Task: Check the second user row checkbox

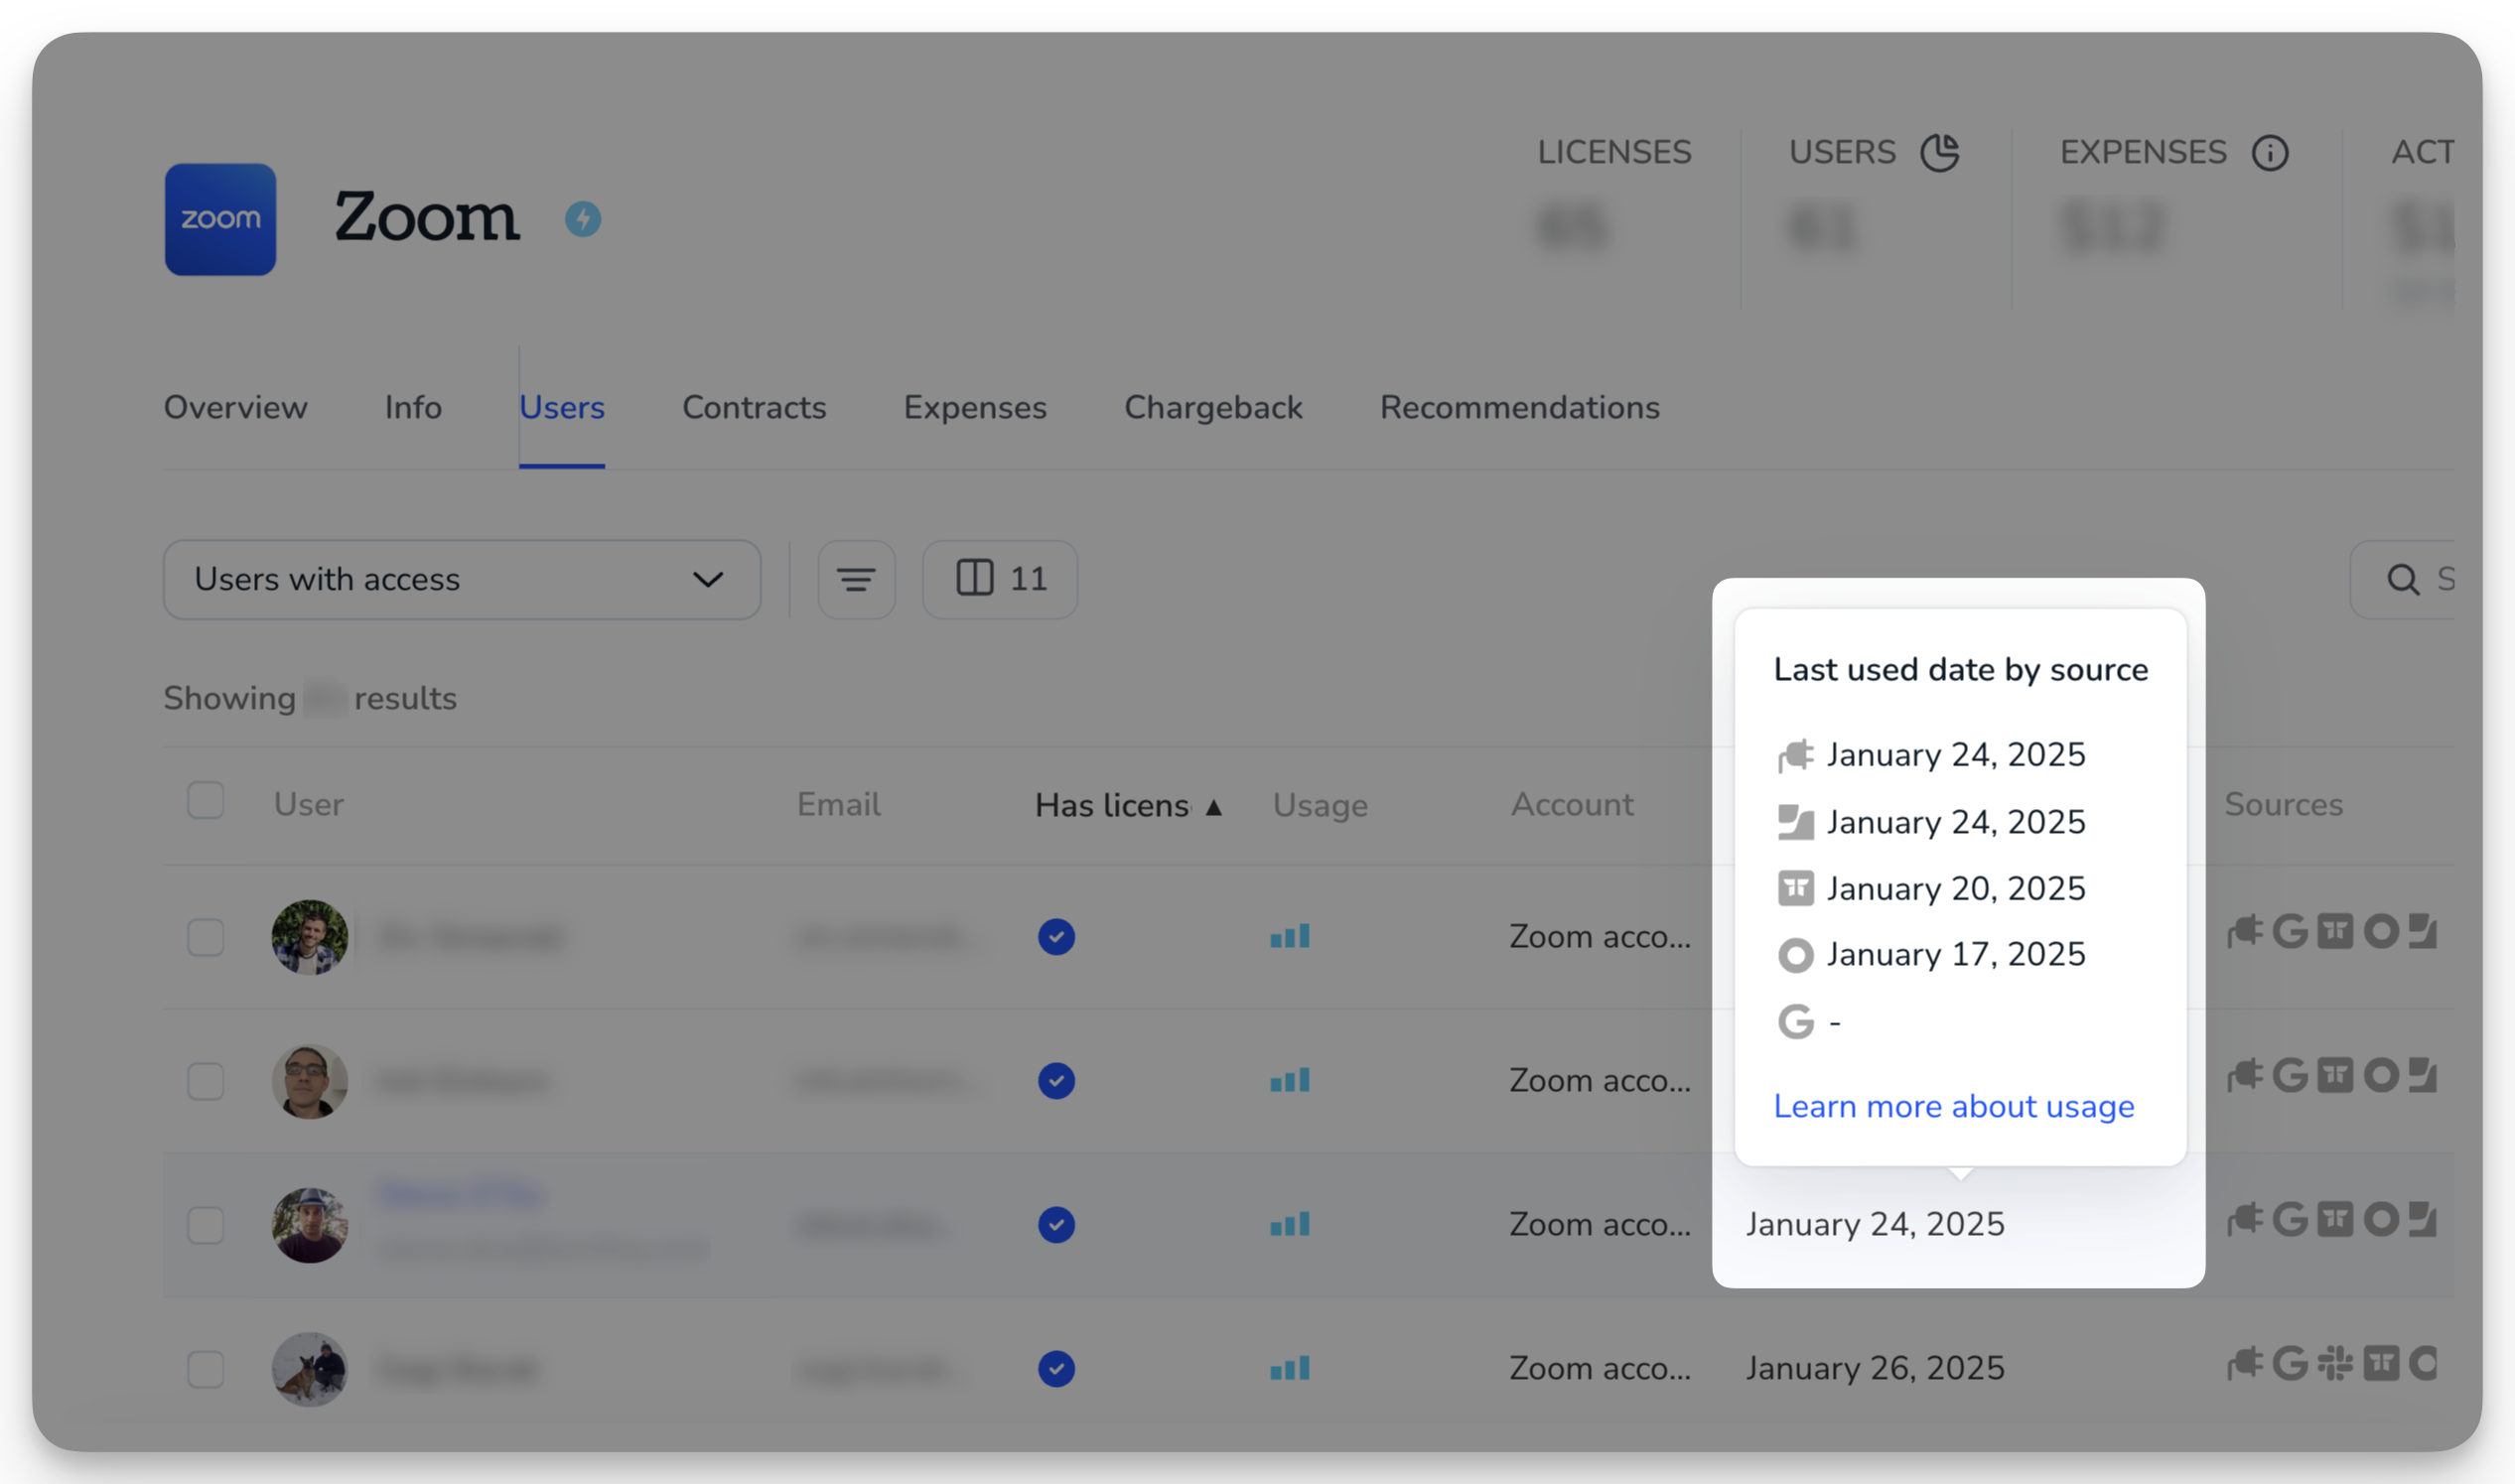Action: (x=206, y=1081)
